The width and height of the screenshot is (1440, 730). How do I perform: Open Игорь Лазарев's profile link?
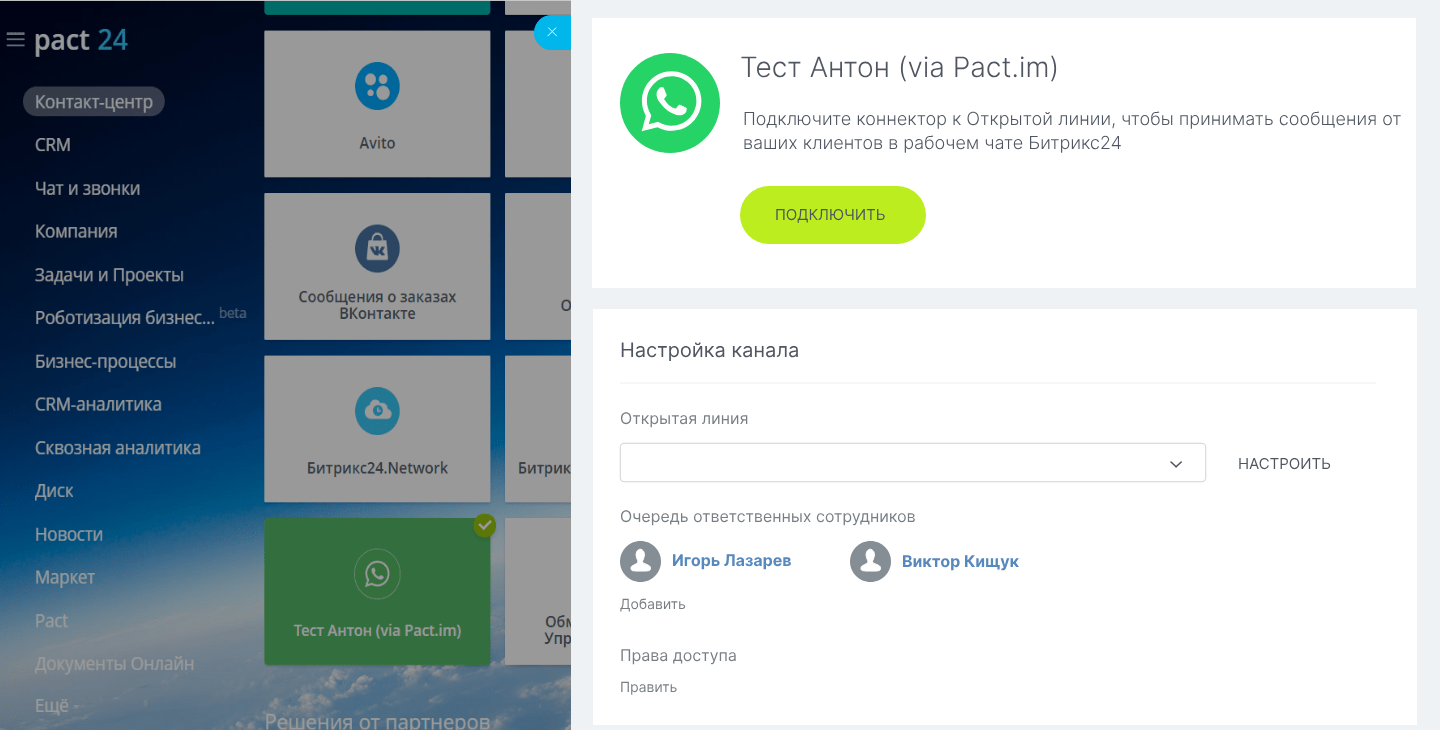(731, 561)
